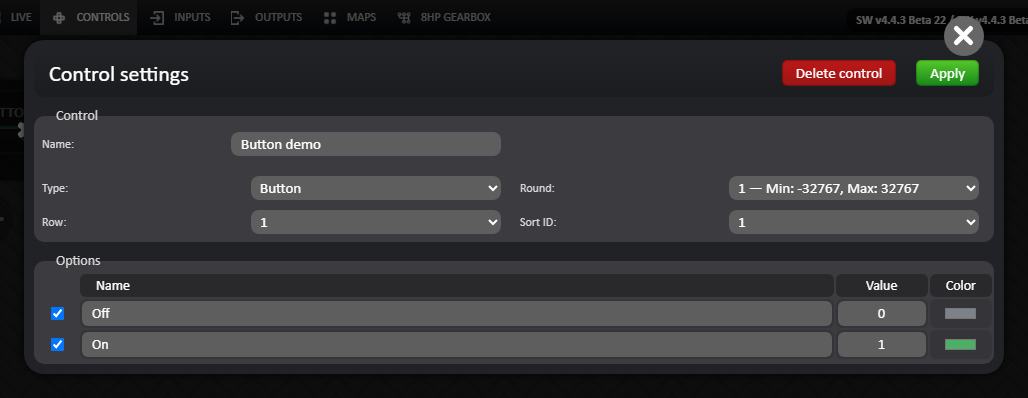Click the 8HP GEARBOX gear icon
The image size is (1028, 398).
(x=405, y=18)
